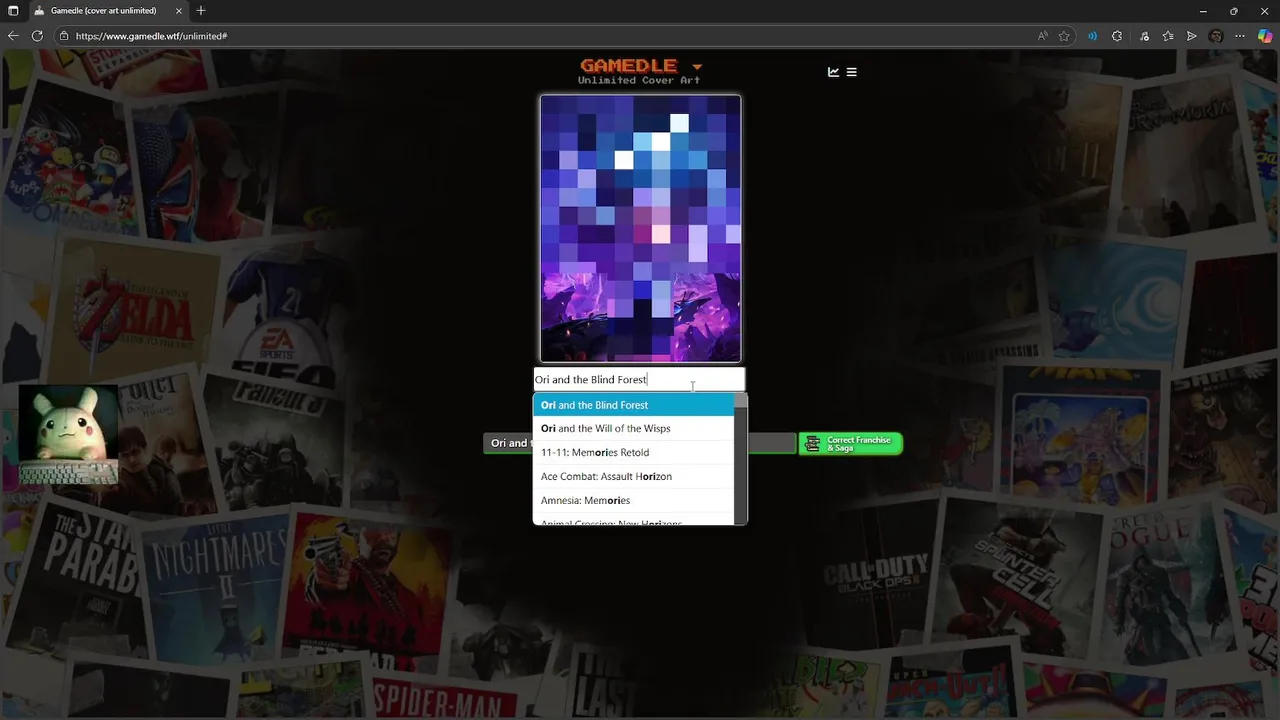Image resolution: width=1280 pixels, height=720 pixels.
Task: Click the Pikachu webcam overlay image
Action: [x=68, y=435]
